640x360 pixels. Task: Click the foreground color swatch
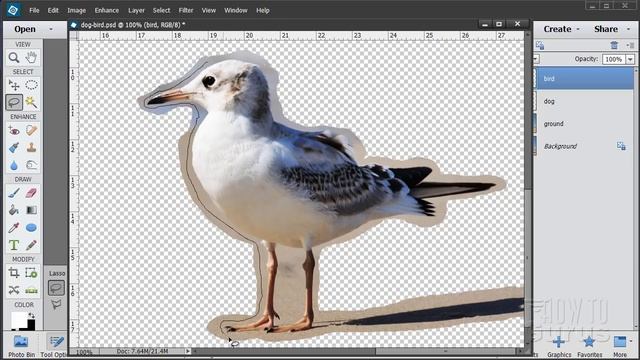(x=18, y=319)
